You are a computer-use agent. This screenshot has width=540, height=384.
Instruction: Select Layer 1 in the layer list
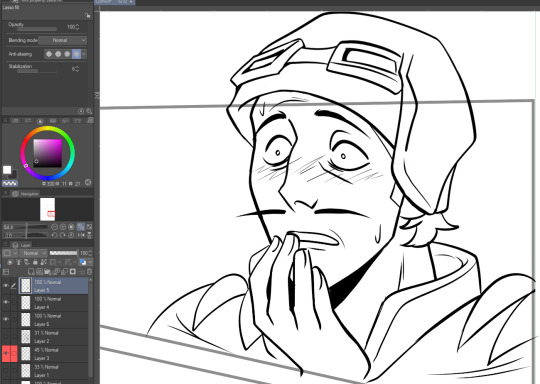(x=53, y=371)
